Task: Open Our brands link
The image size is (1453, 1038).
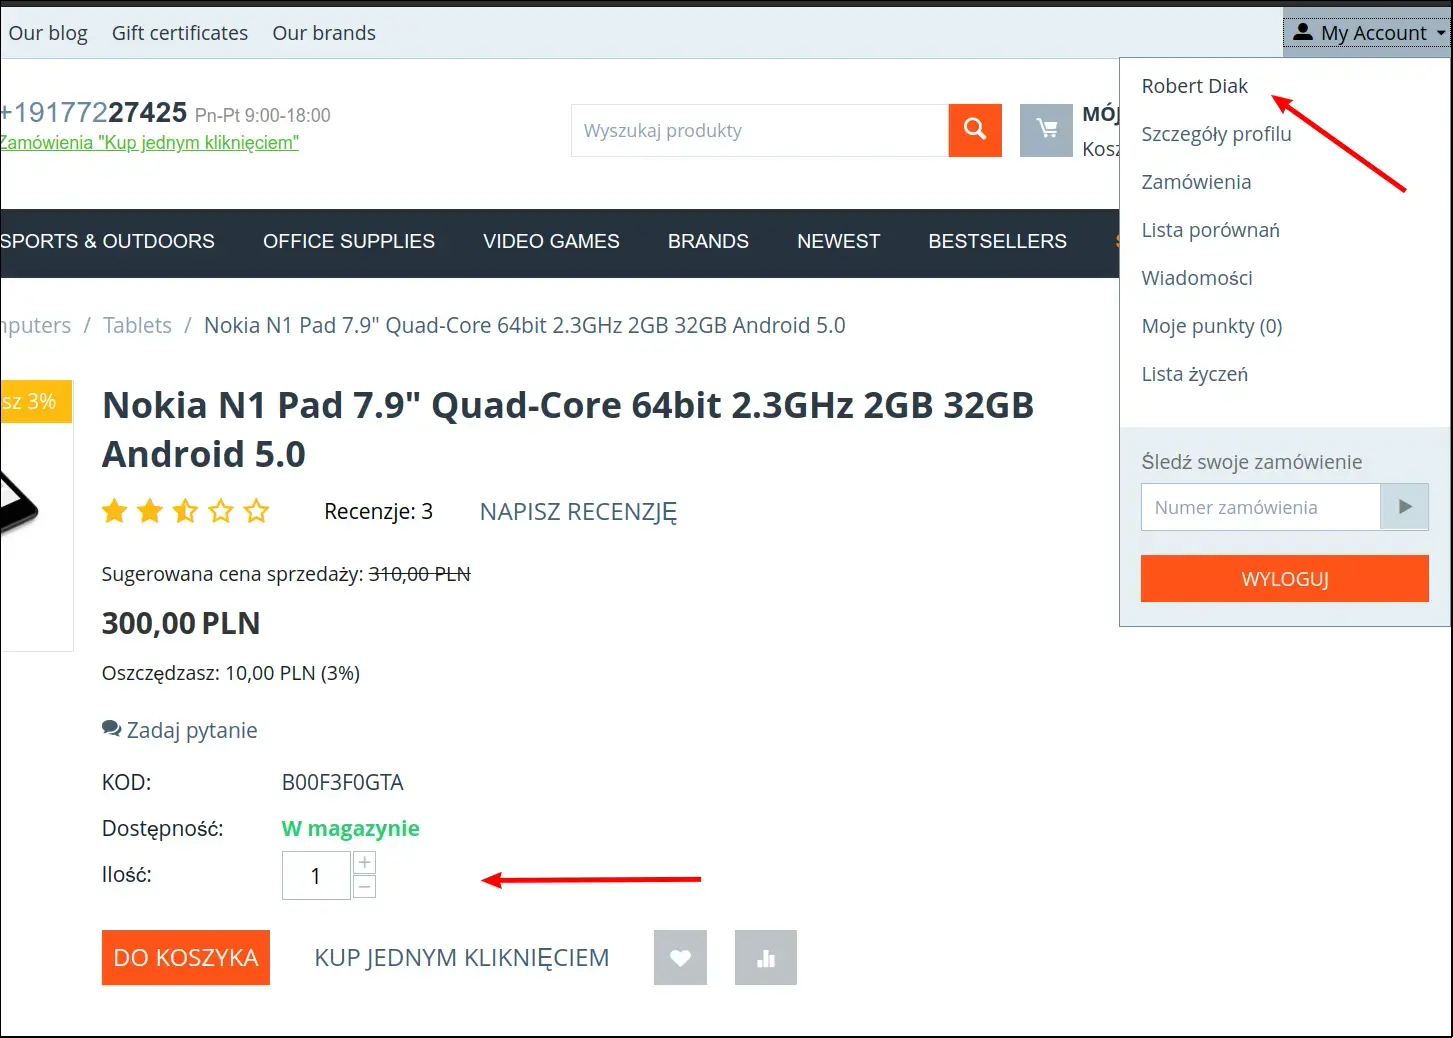Action: pos(324,33)
